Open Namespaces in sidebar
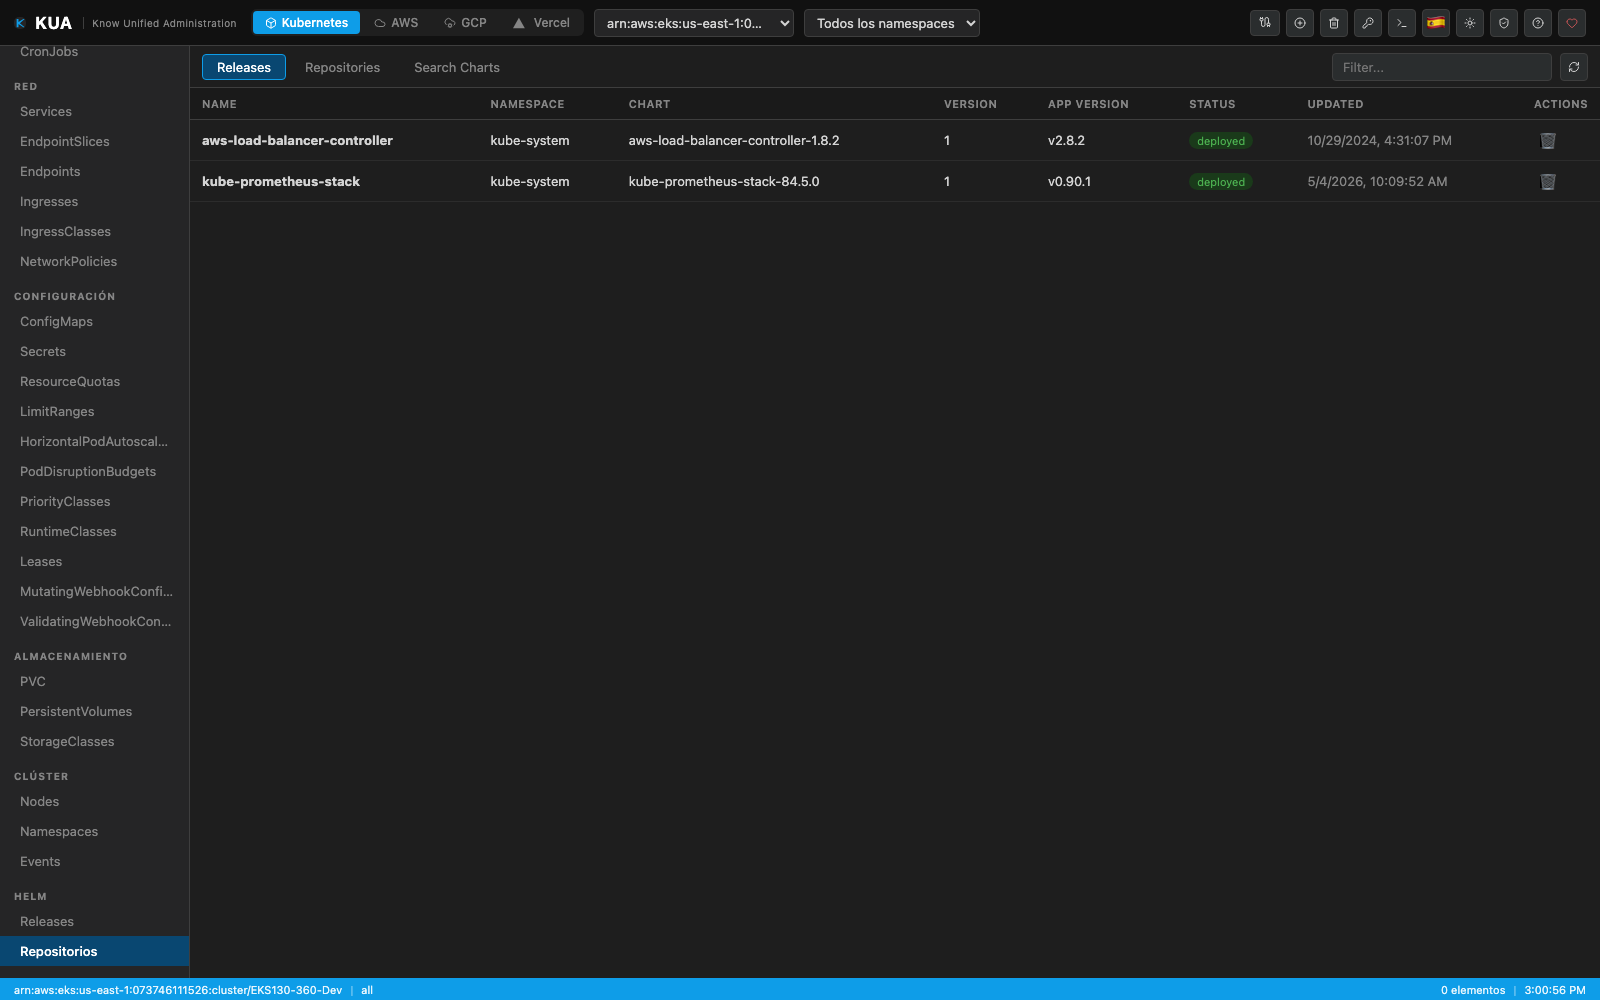 click(95, 832)
